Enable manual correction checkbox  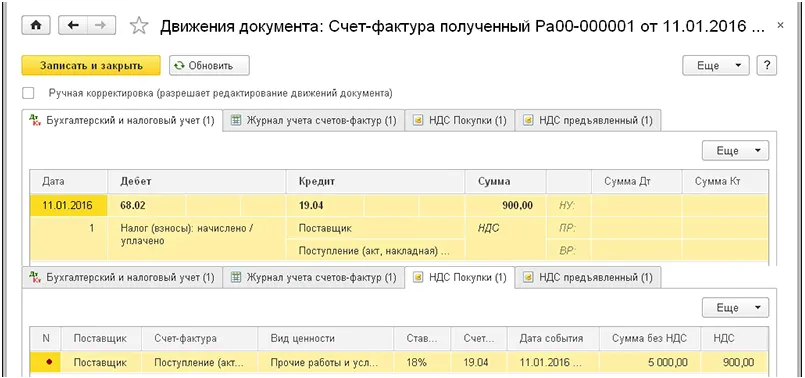coord(28,93)
